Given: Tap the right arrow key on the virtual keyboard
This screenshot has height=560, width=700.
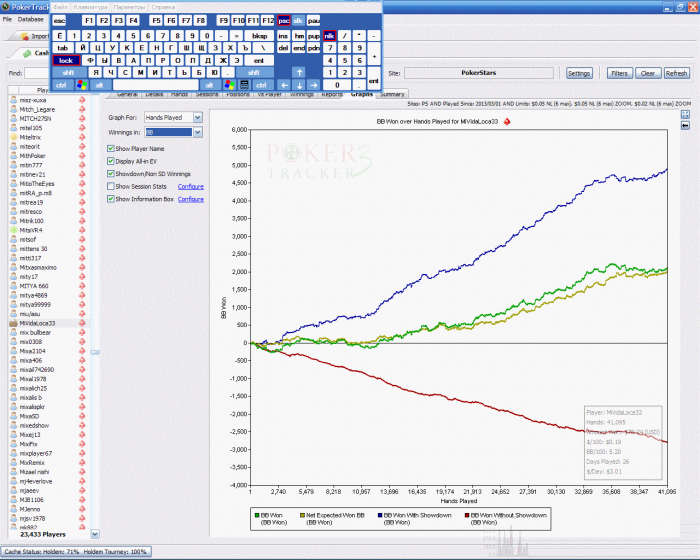Looking at the screenshot, I should [314, 85].
